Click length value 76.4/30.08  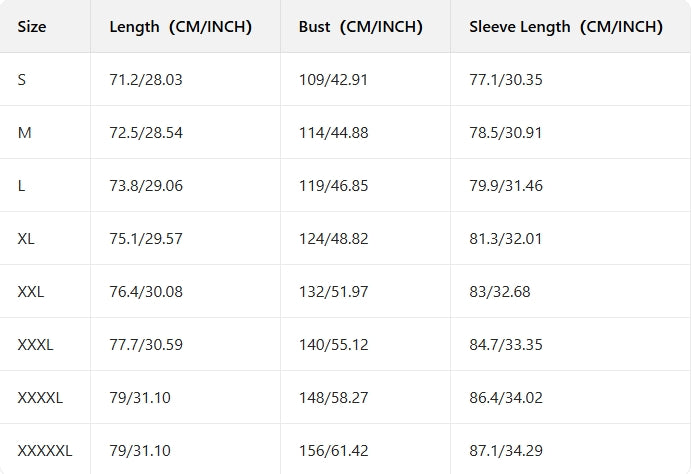[x=144, y=292]
